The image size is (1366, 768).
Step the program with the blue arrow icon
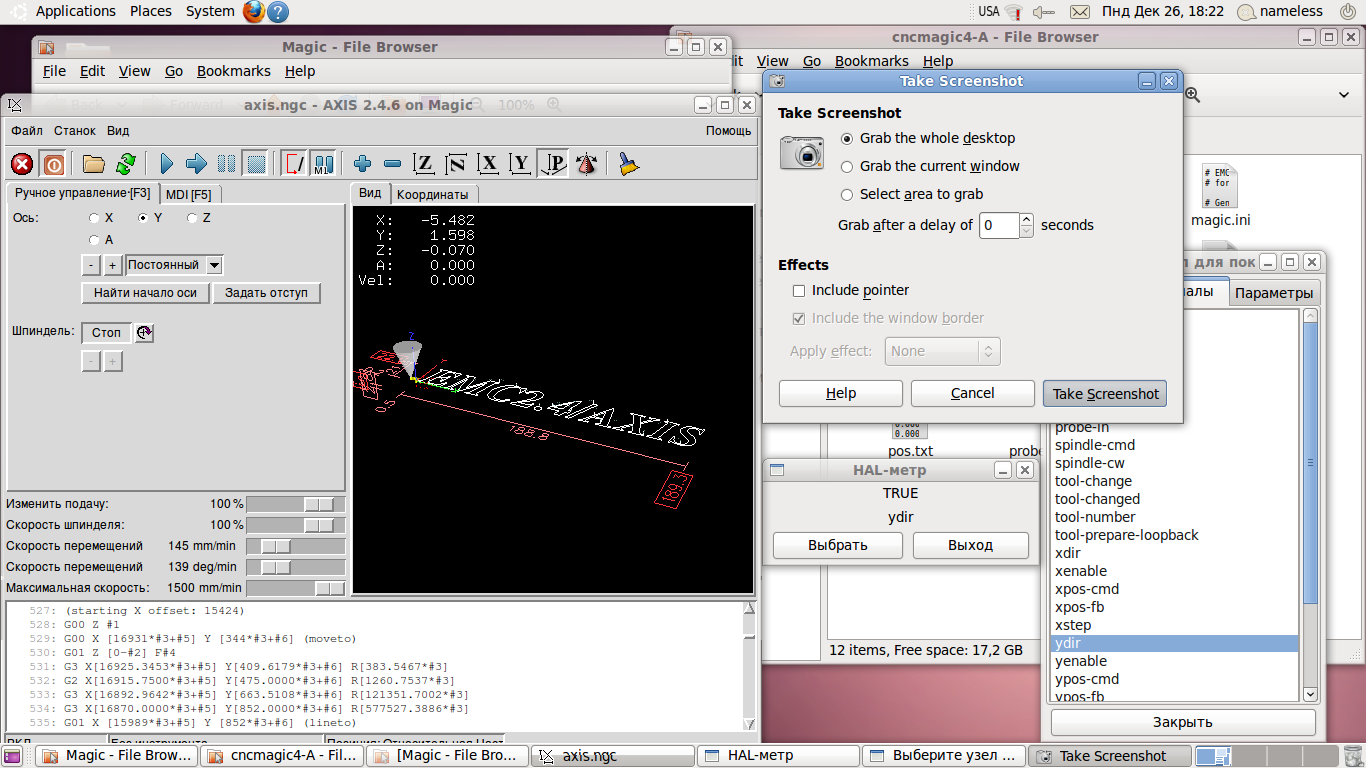coord(196,164)
